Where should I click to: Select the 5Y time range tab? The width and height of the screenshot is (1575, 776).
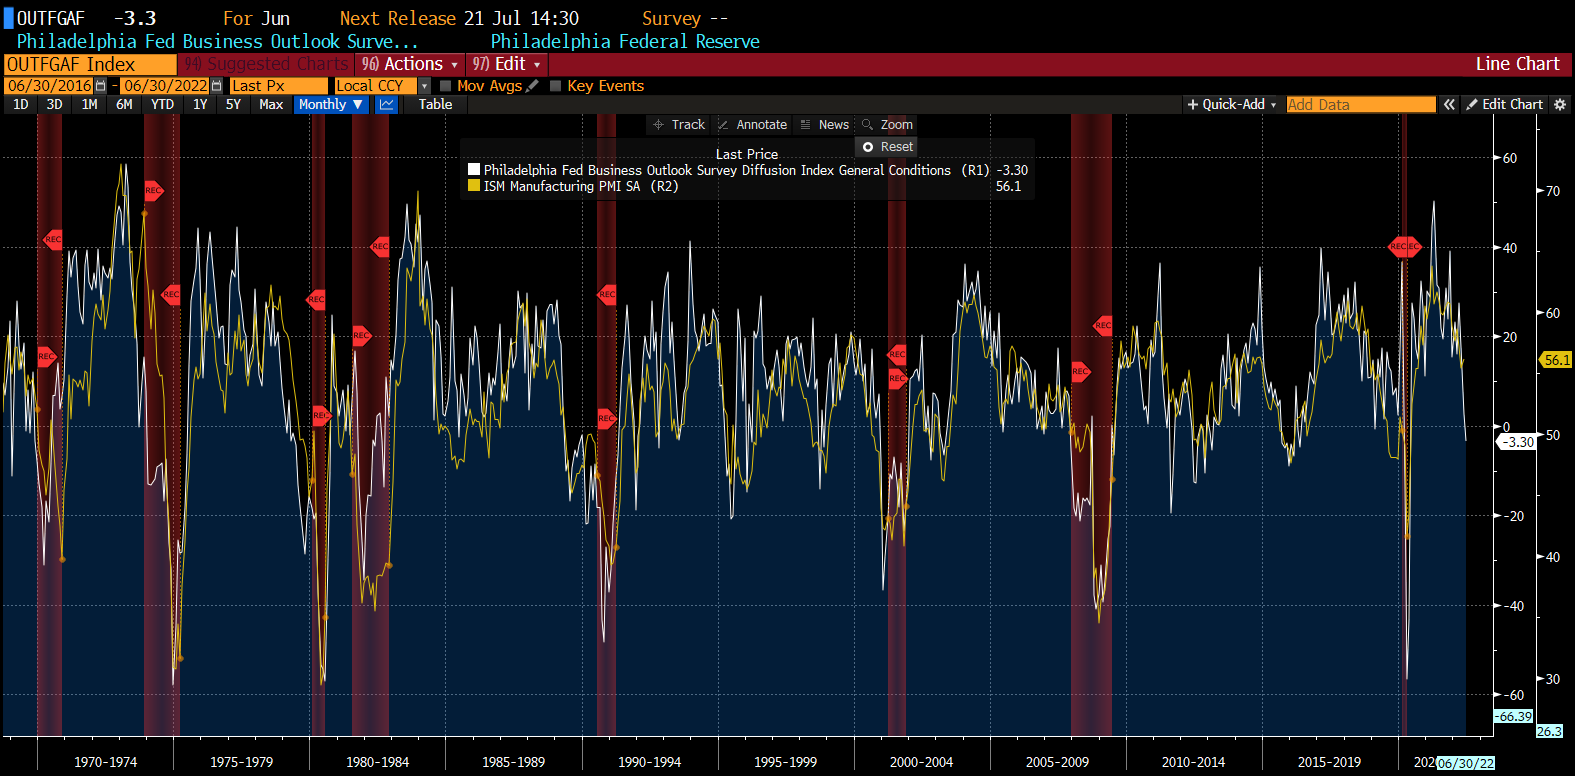pyautogui.click(x=233, y=104)
